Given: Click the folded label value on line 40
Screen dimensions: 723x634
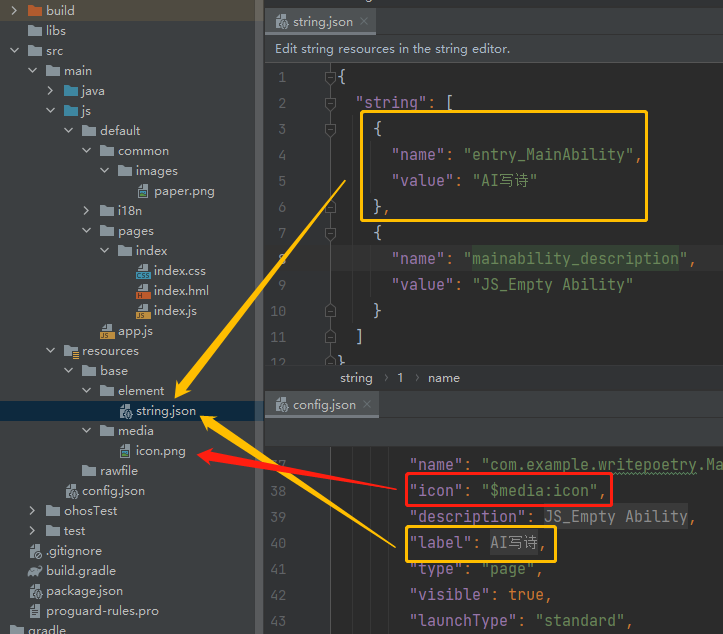Looking at the screenshot, I should click(513, 542).
